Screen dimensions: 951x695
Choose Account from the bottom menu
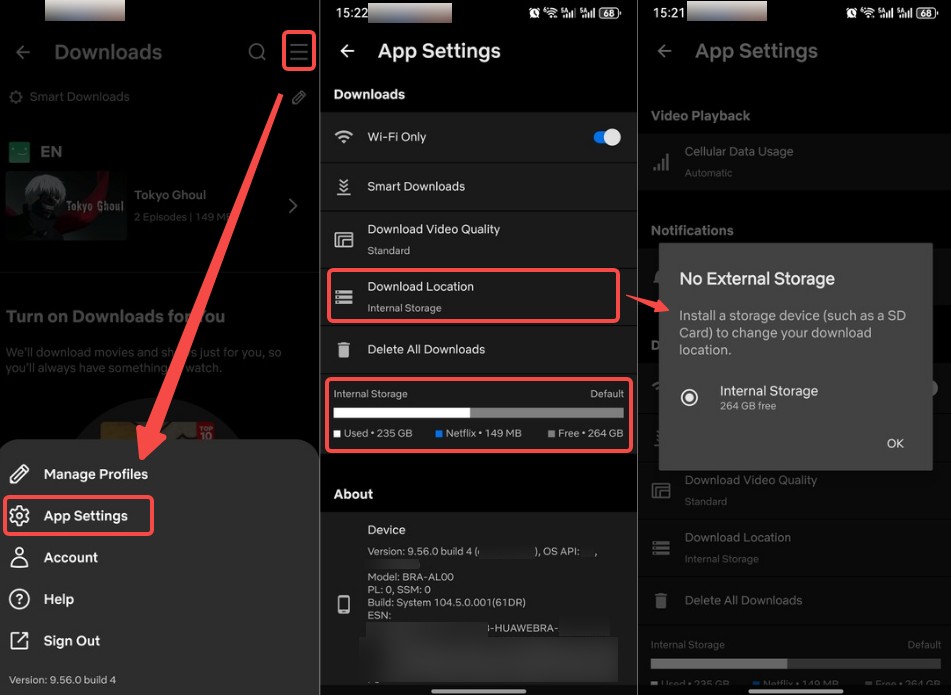(x=70, y=558)
